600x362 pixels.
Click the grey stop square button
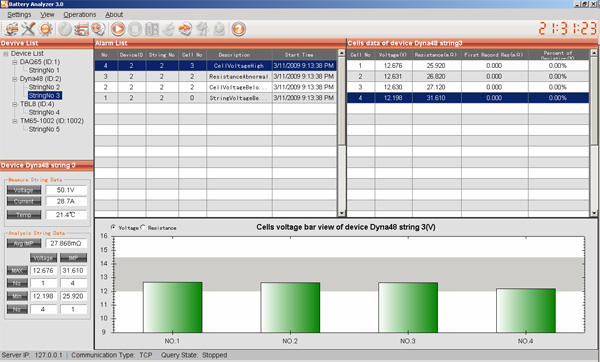pyautogui.click(x=135, y=29)
